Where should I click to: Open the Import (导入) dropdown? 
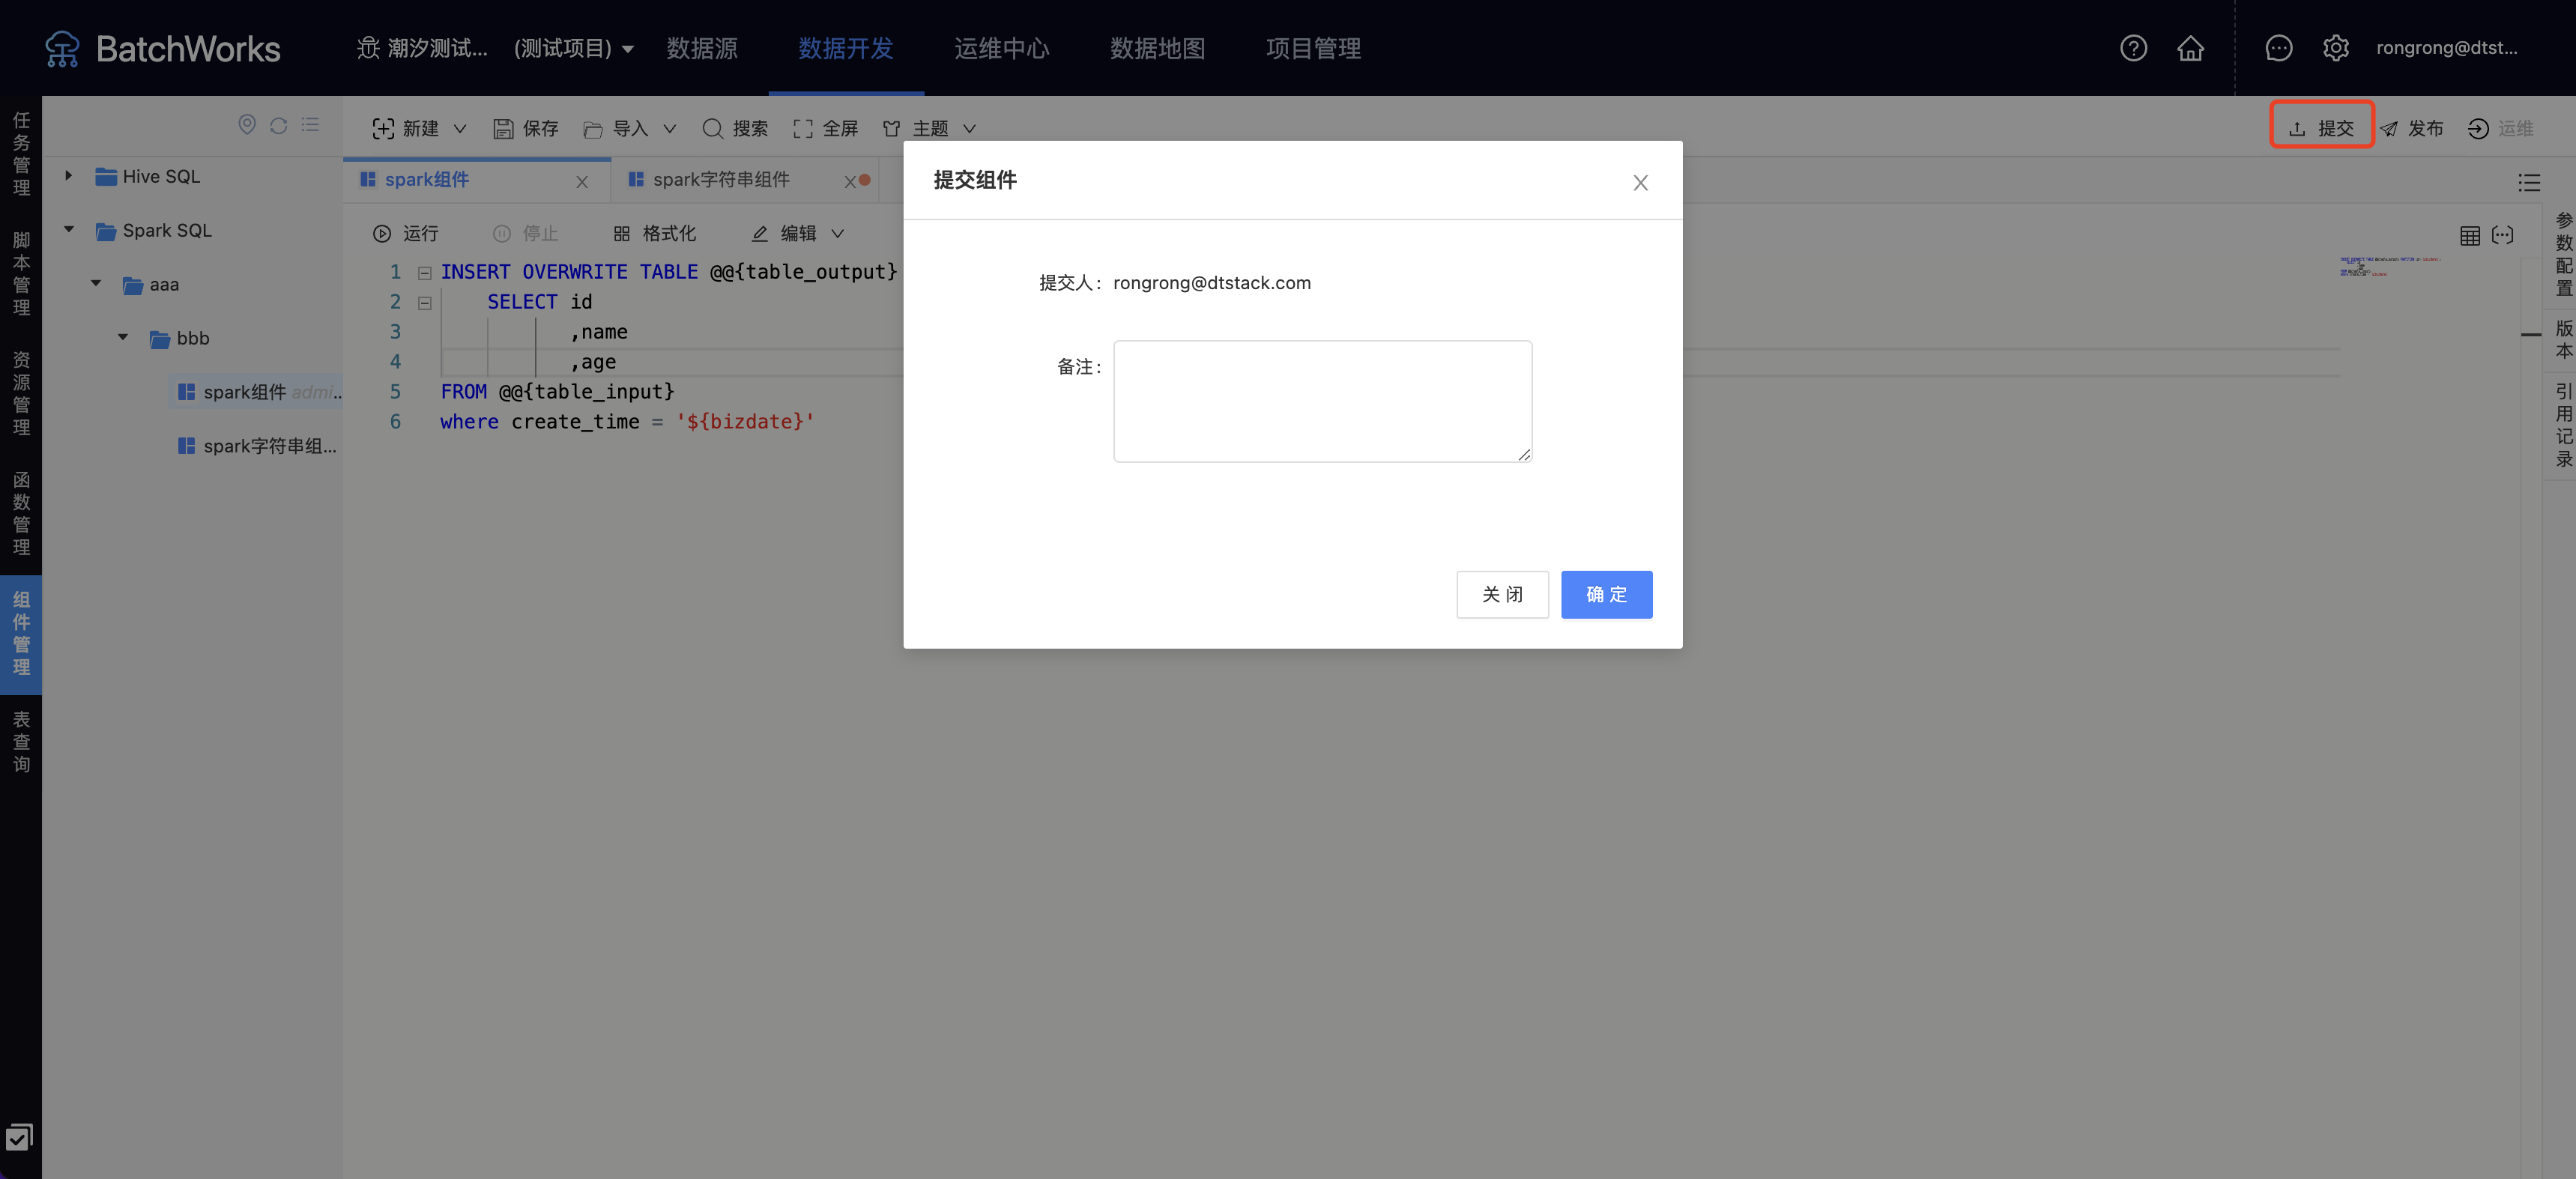[630, 128]
